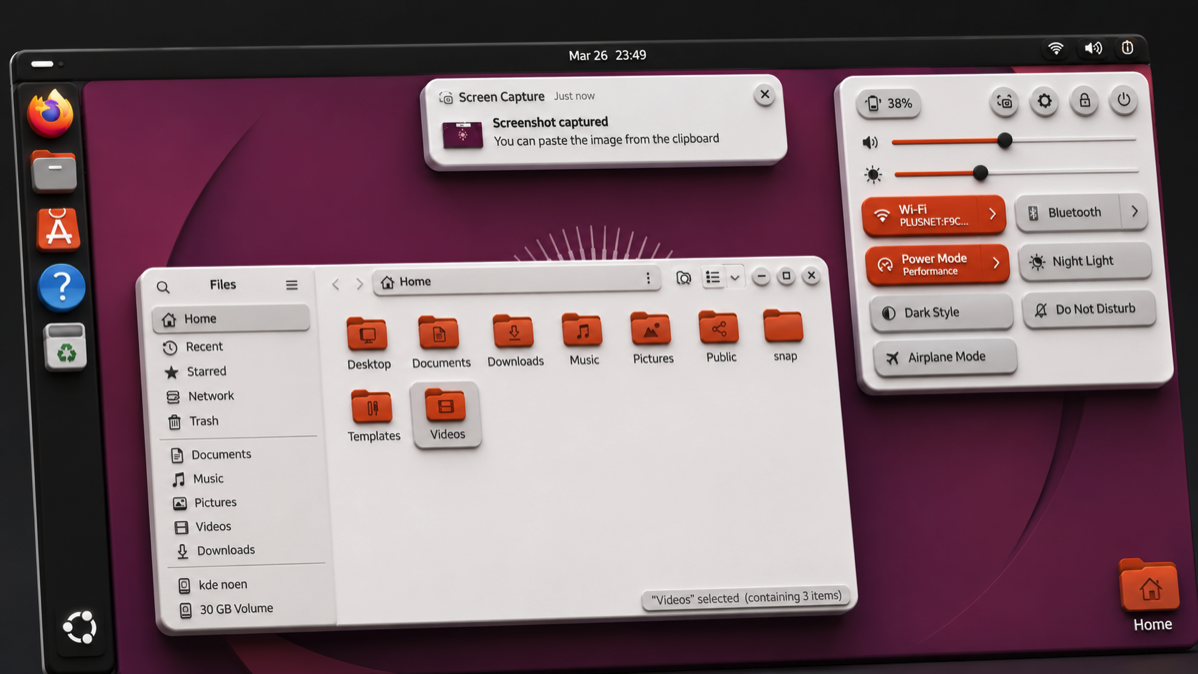The width and height of the screenshot is (1198, 674).
Task: Switch Files to list view
Action: point(712,277)
